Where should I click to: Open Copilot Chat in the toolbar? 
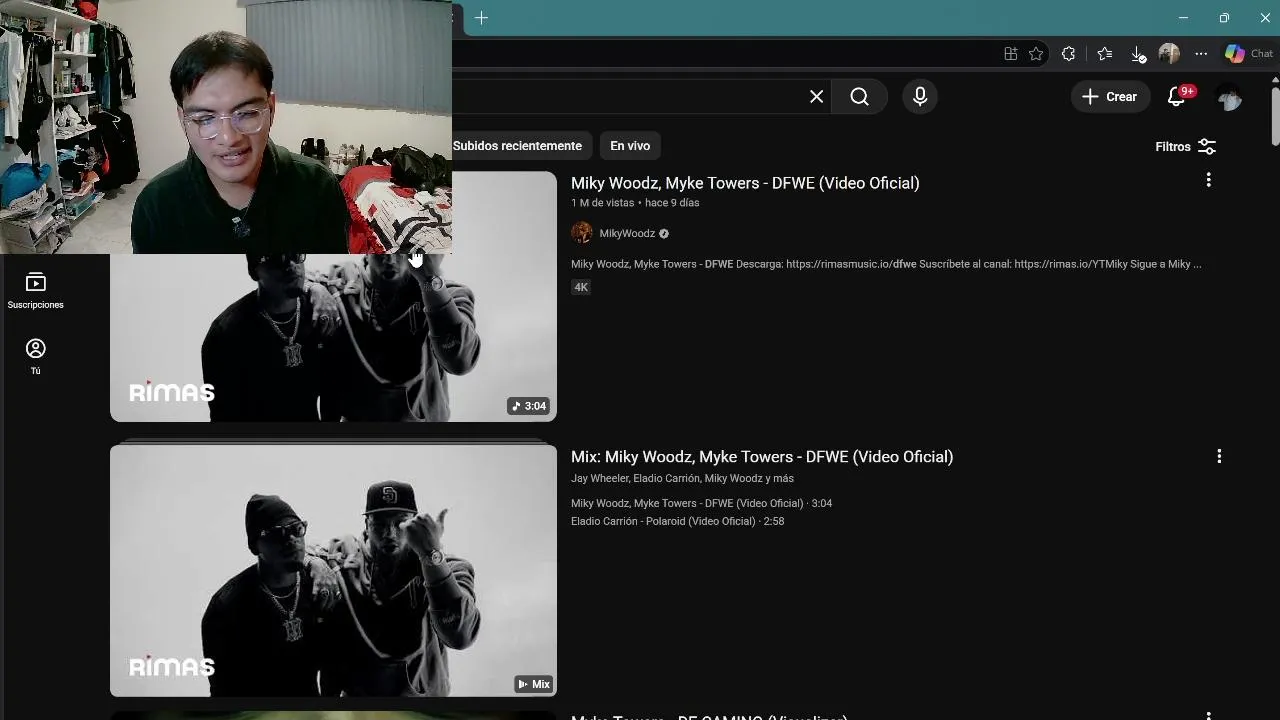click(x=1249, y=54)
